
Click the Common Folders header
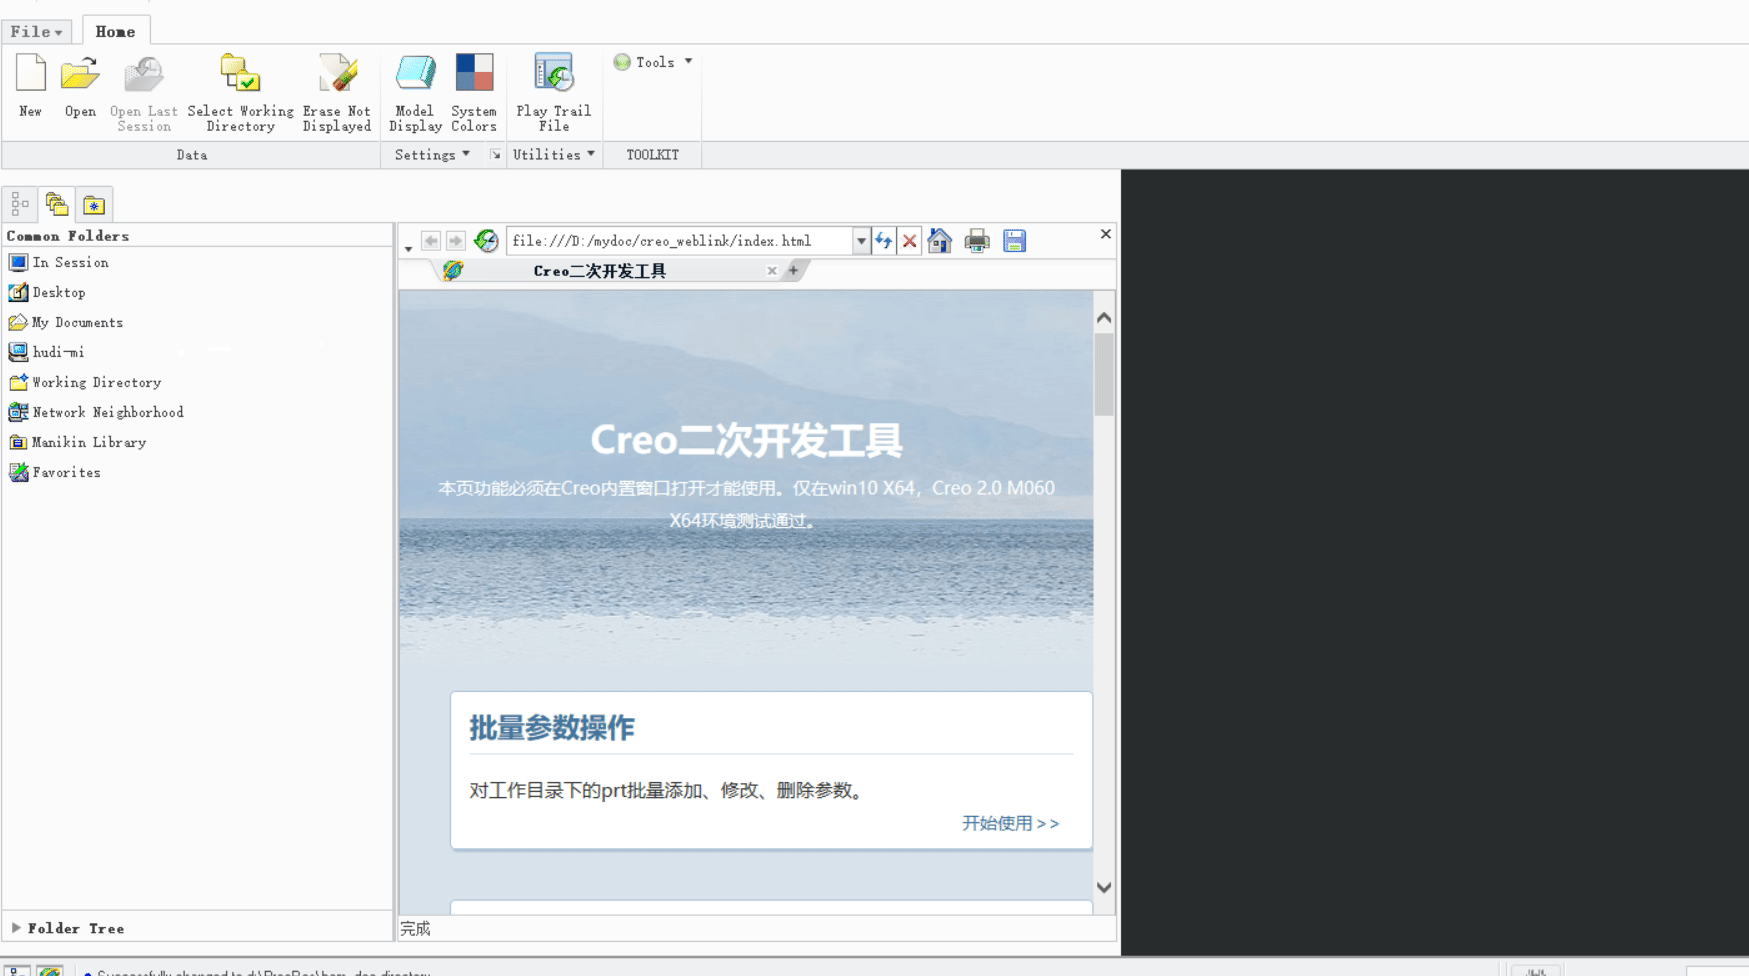point(68,236)
